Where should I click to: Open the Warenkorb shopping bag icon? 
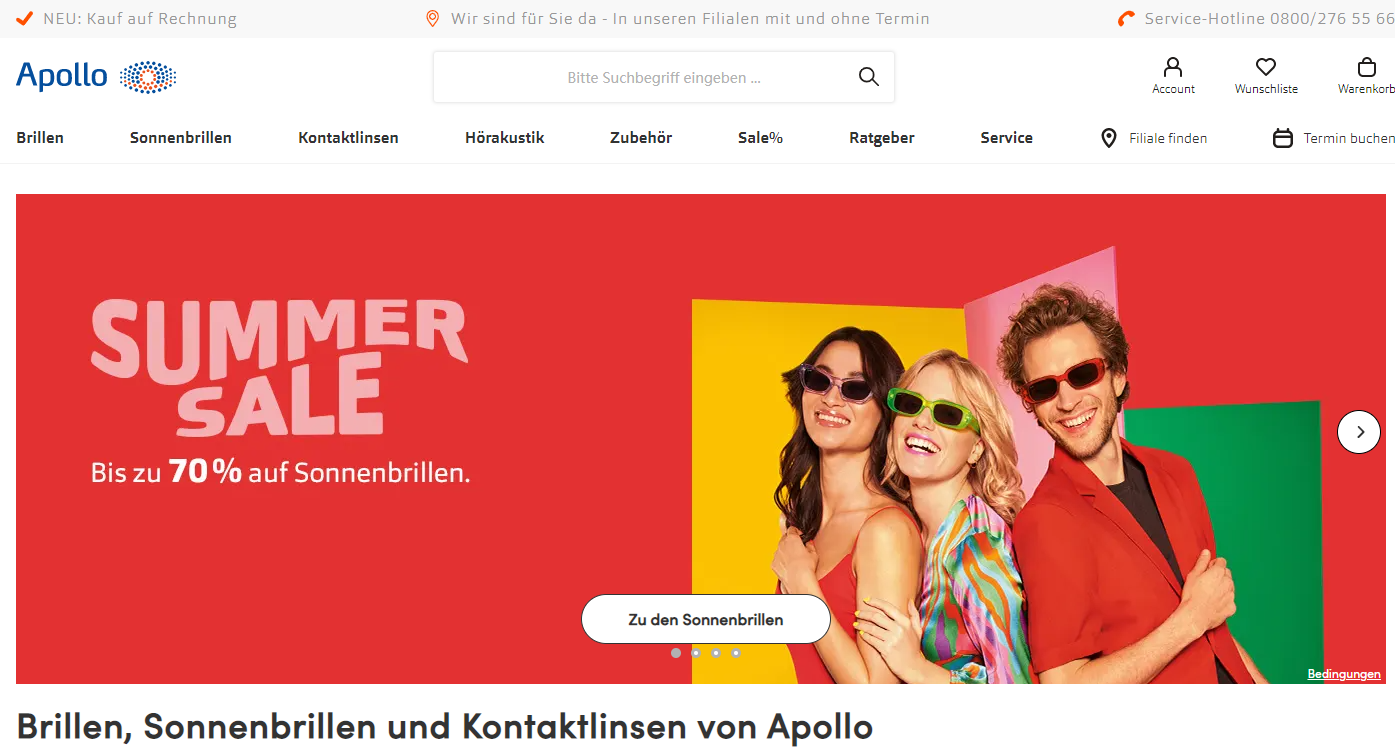(x=1367, y=67)
